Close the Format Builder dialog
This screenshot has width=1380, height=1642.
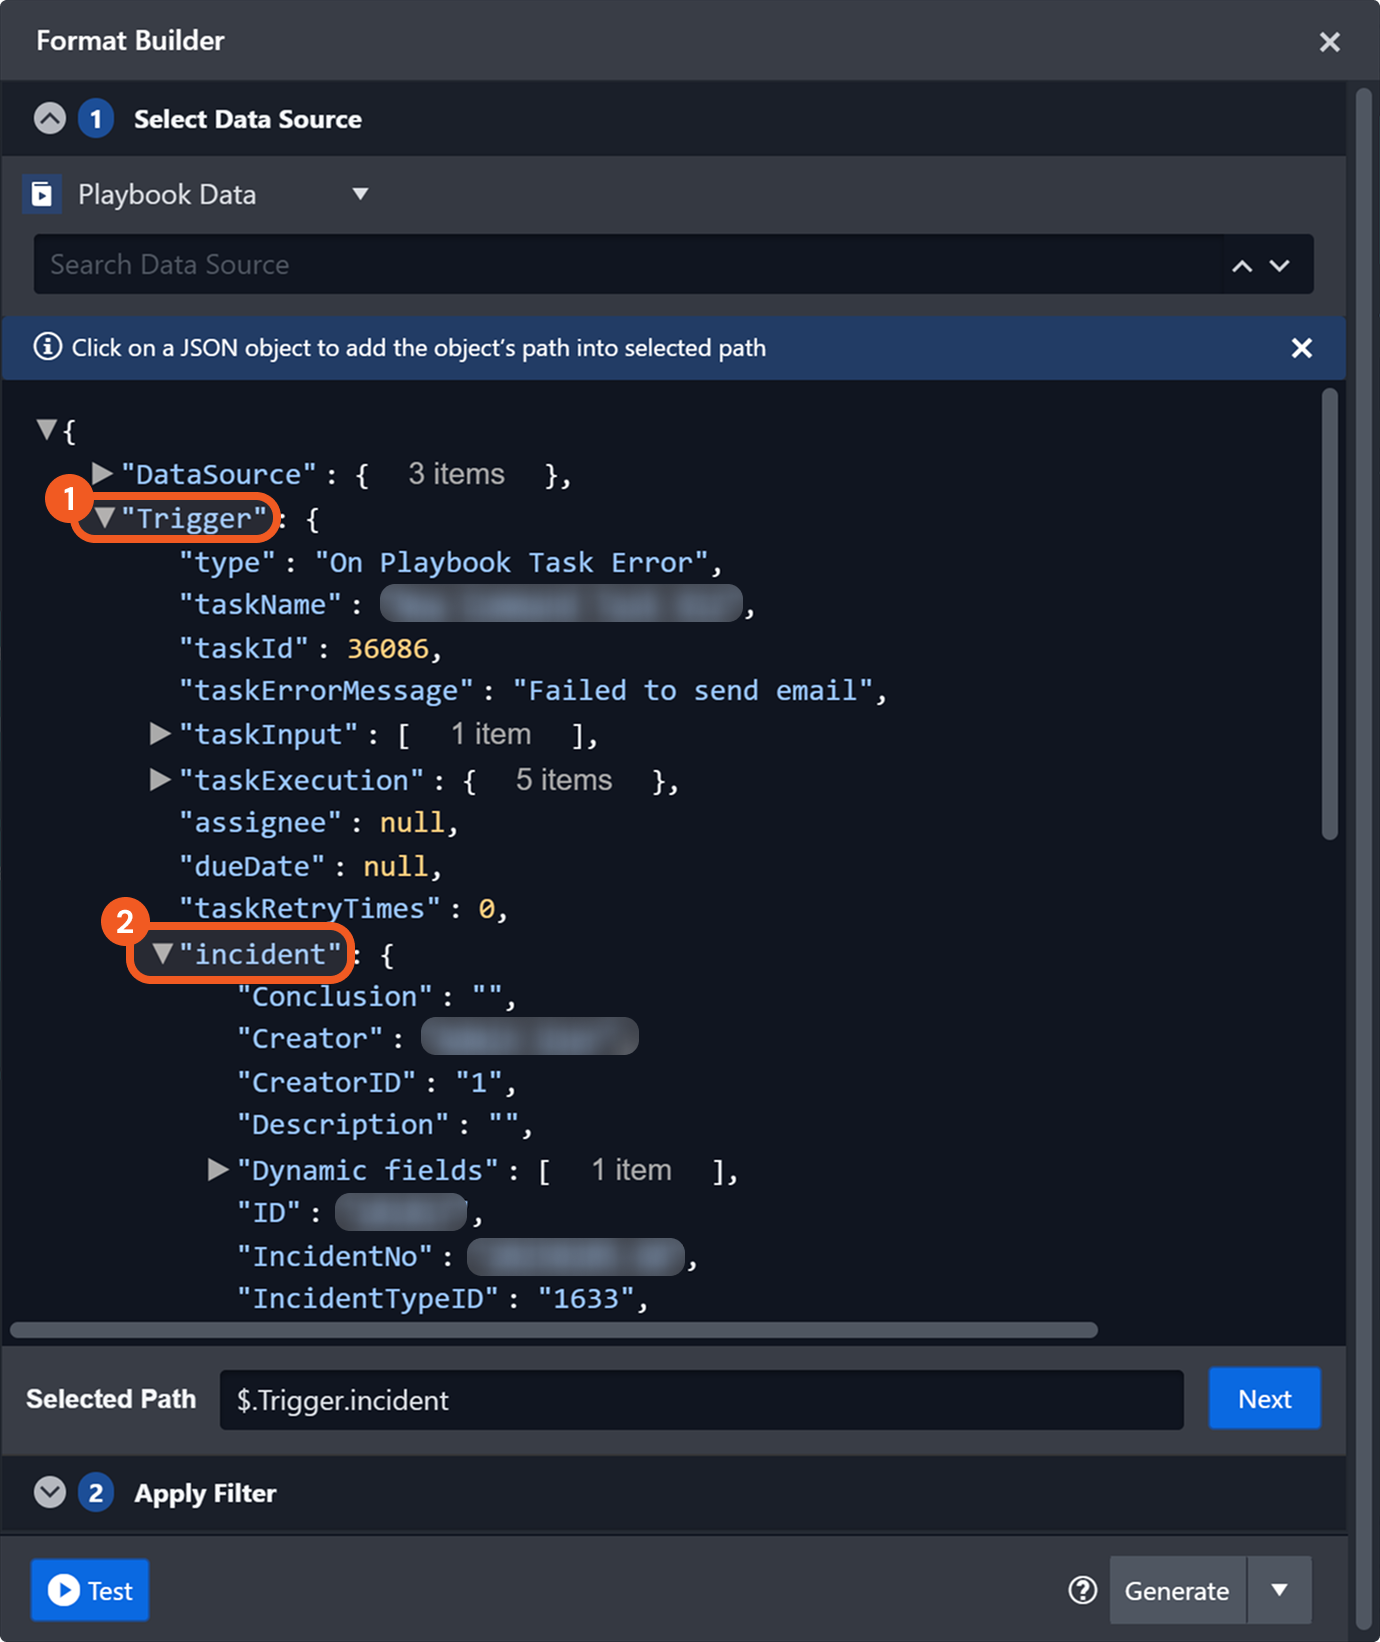point(1329,42)
